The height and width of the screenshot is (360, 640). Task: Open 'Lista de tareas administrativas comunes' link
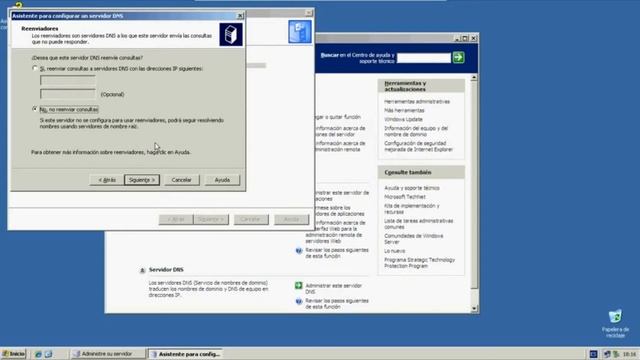coord(418,224)
